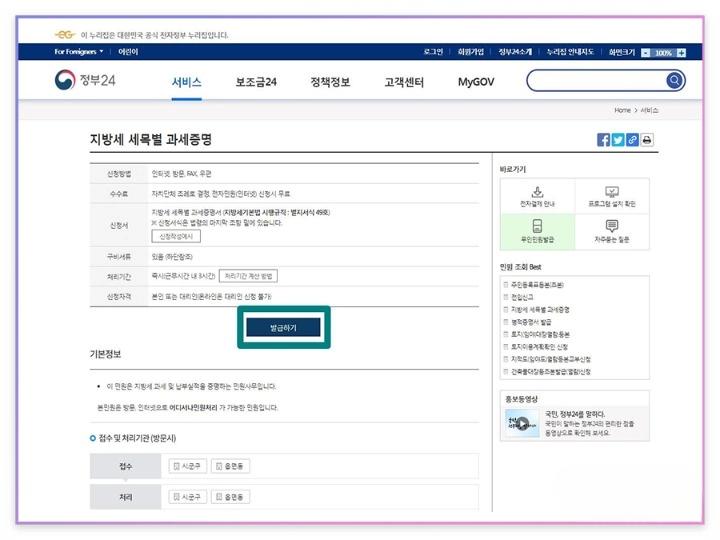Viewport: 720px width, 540px height.
Task: Share the page on Facebook
Action: pyautogui.click(x=603, y=140)
